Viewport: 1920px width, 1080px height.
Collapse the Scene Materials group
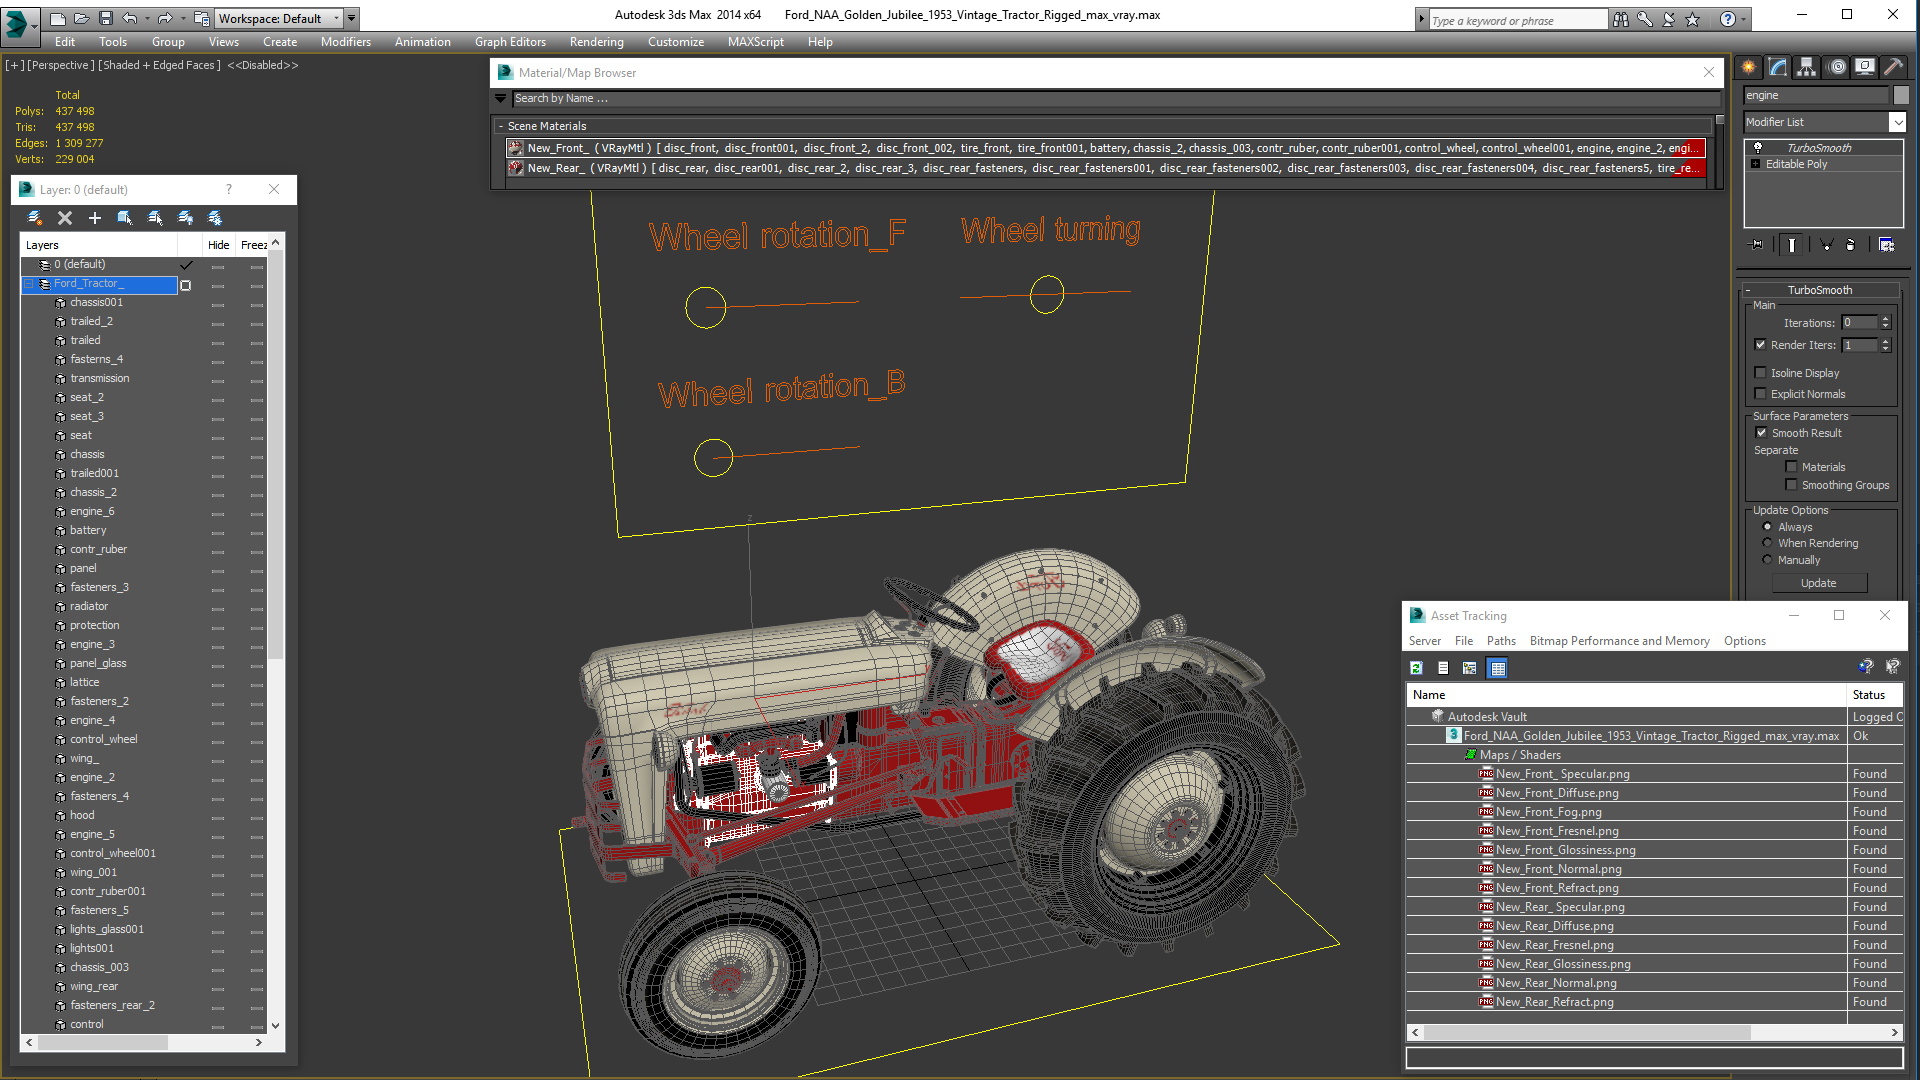click(x=501, y=127)
